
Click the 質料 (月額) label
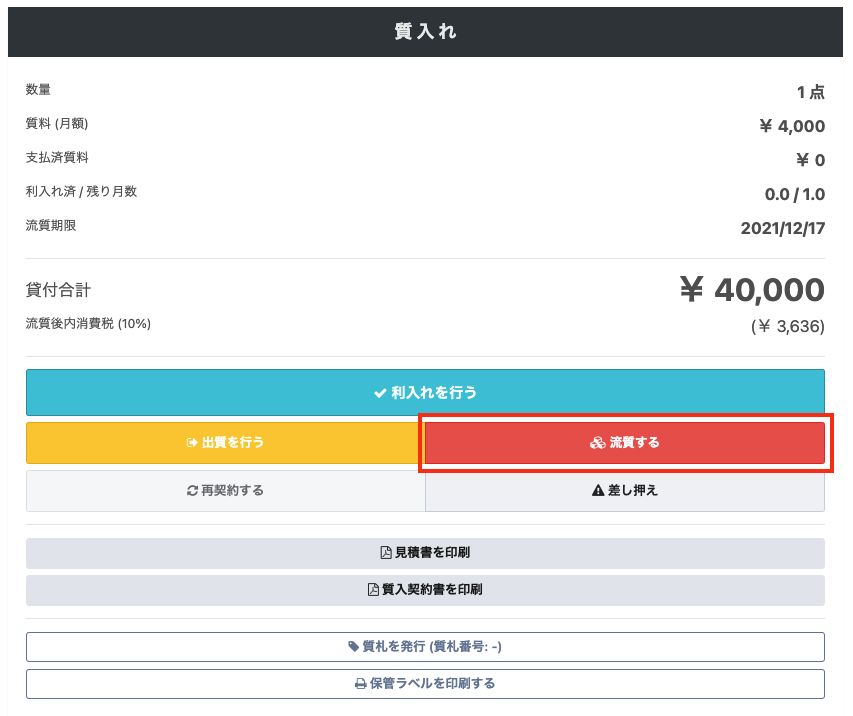click(x=57, y=124)
